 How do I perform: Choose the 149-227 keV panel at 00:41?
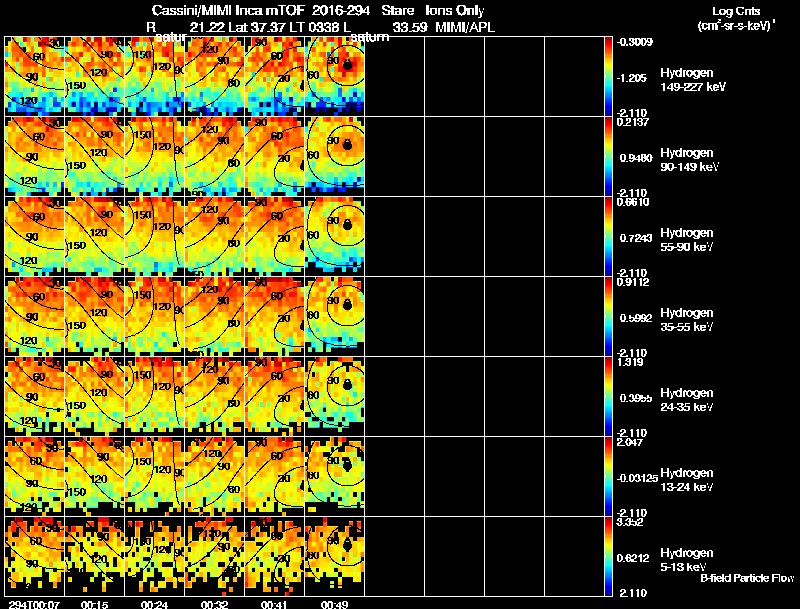point(274,76)
